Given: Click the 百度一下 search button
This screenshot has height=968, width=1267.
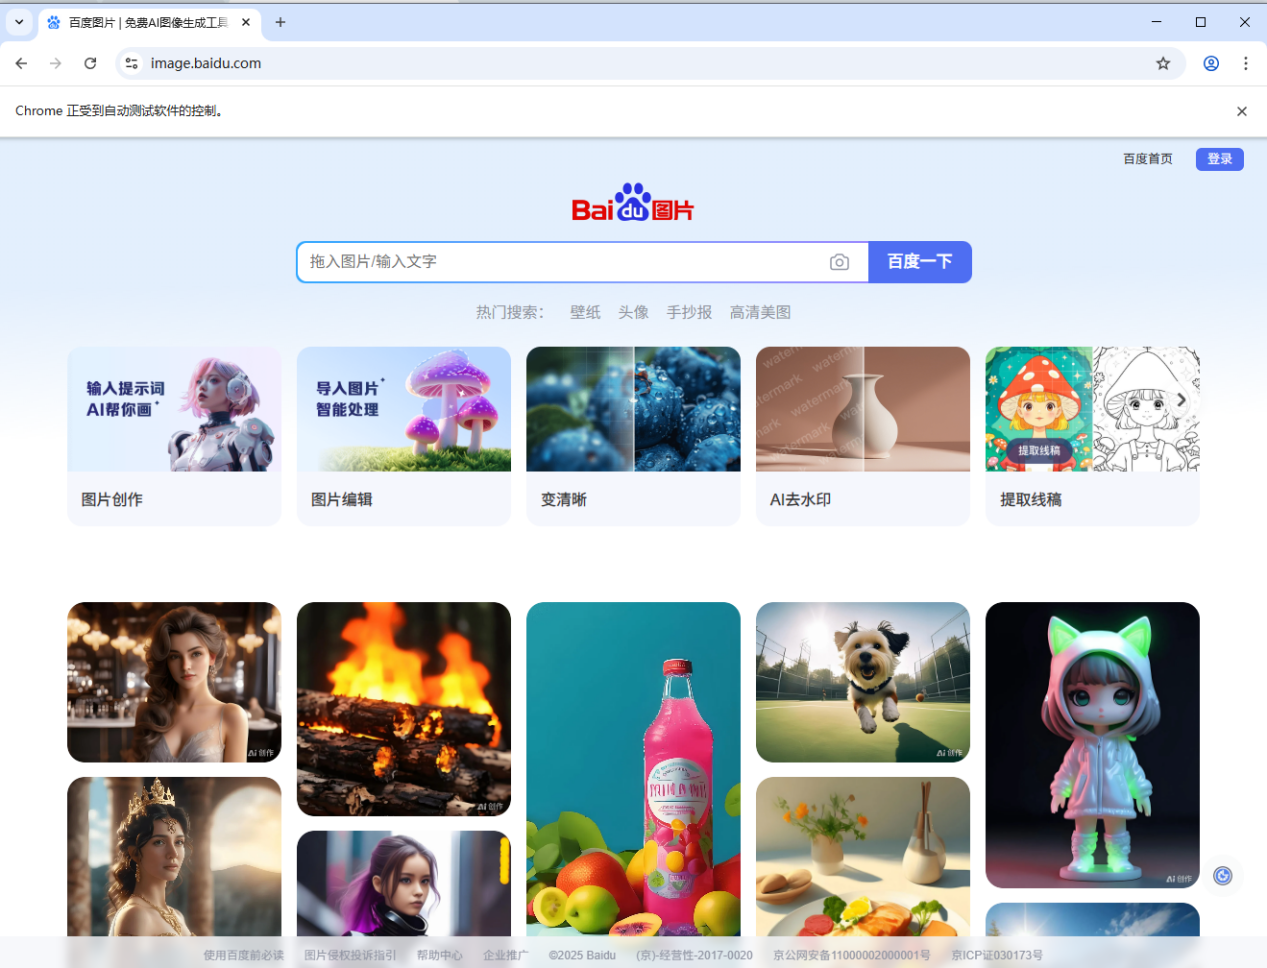Looking at the screenshot, I should [920, 262].
